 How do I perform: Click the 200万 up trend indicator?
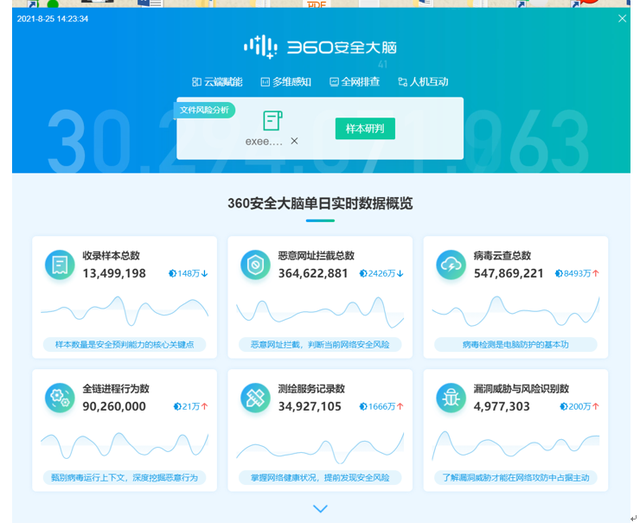580,407
